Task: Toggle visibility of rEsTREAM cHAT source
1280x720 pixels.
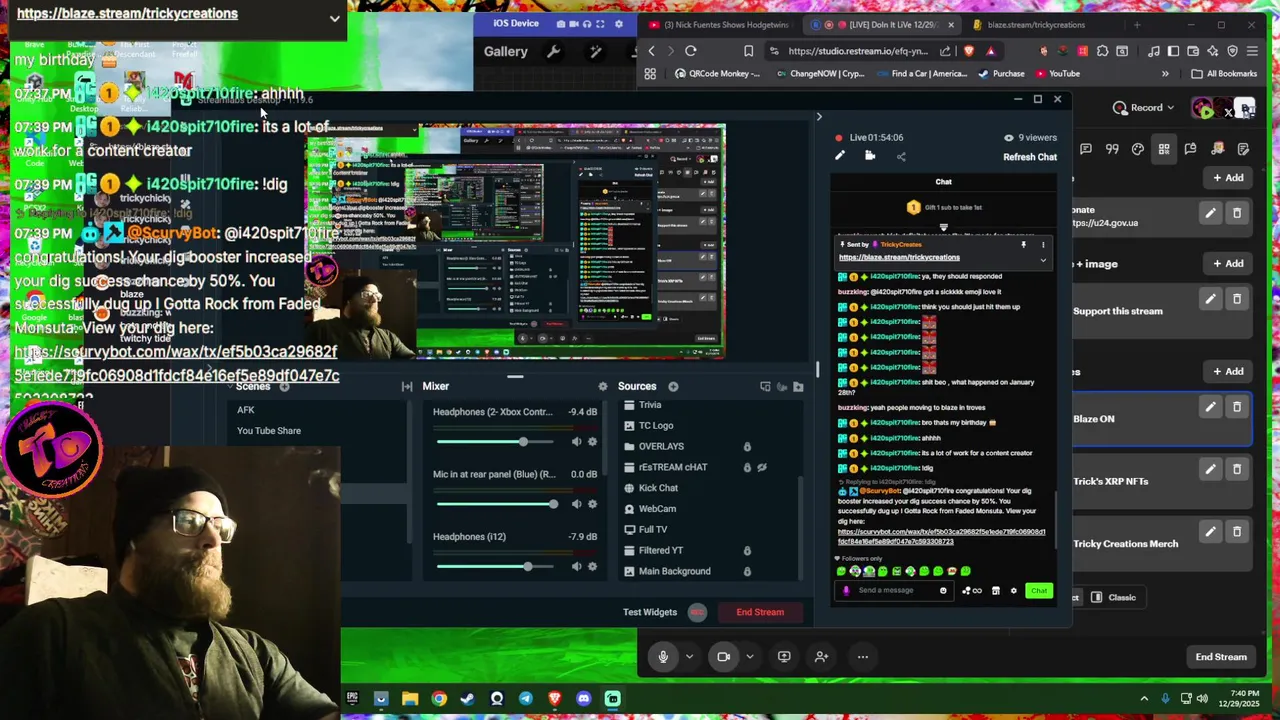Action: pyautogui.click(x=762, y=467)
